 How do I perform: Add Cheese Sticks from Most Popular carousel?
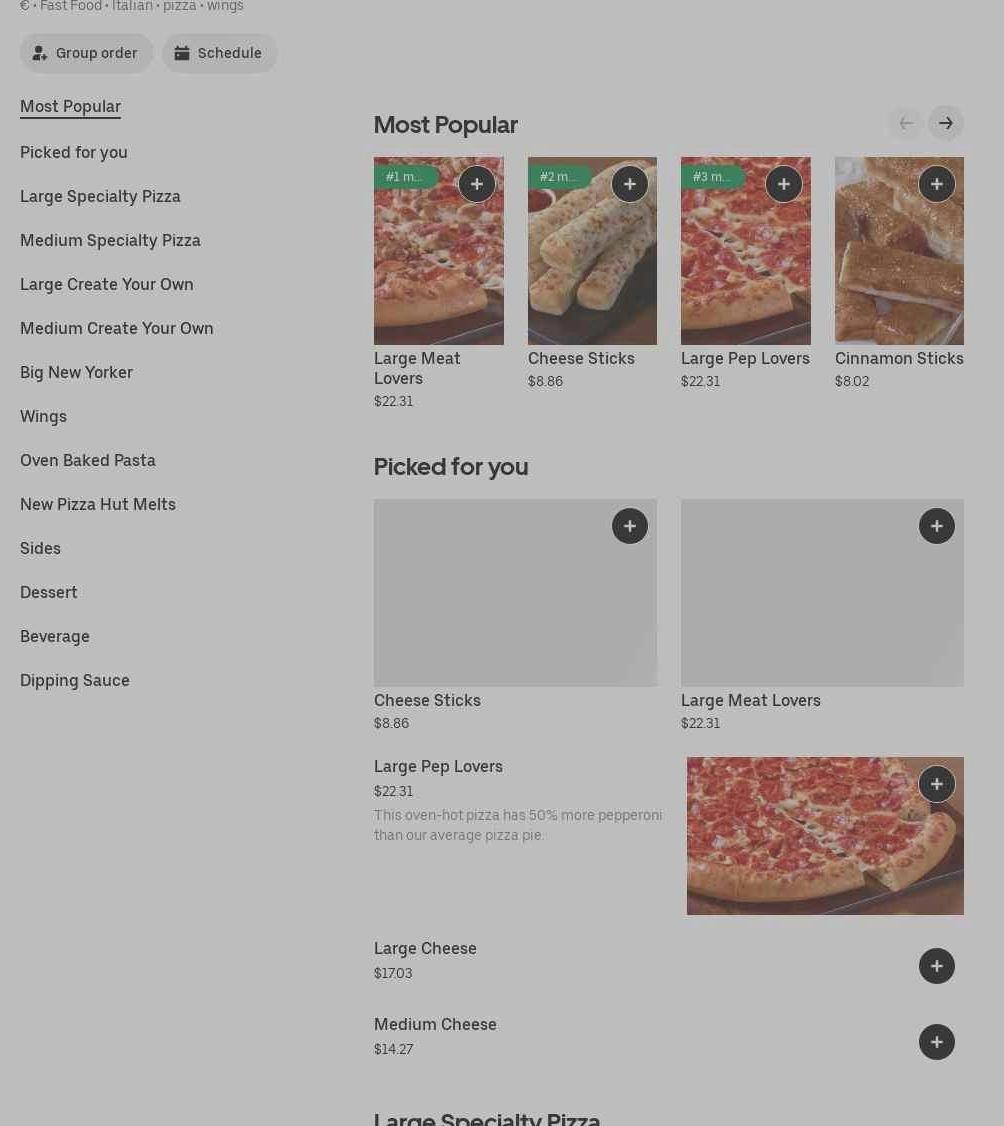pos(630,184)
